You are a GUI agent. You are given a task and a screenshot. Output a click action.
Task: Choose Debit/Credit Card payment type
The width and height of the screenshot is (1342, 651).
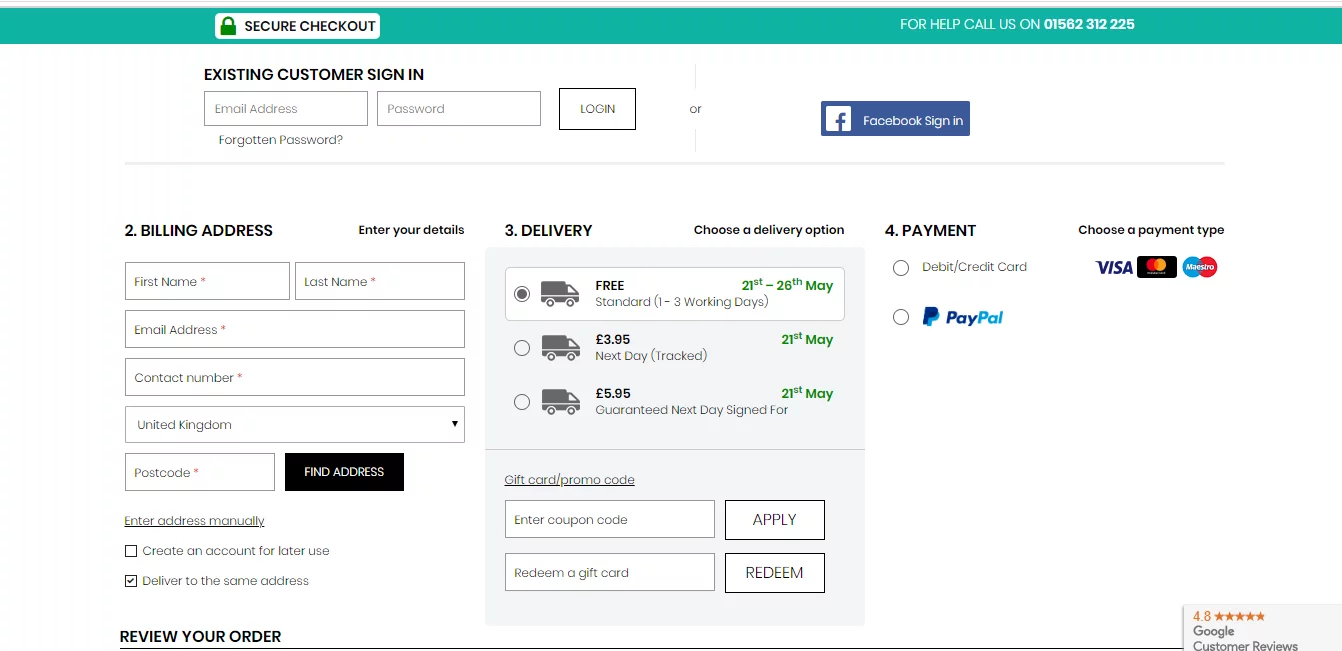901,268
